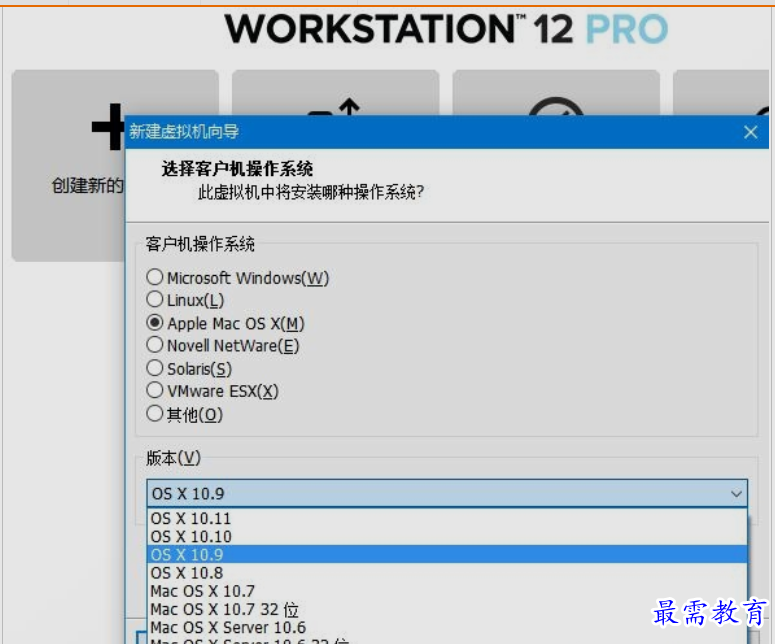Choose OS X 10.11 from version list
The width and height of the screenshot is (775, 644).
click(x=447, y=518)
